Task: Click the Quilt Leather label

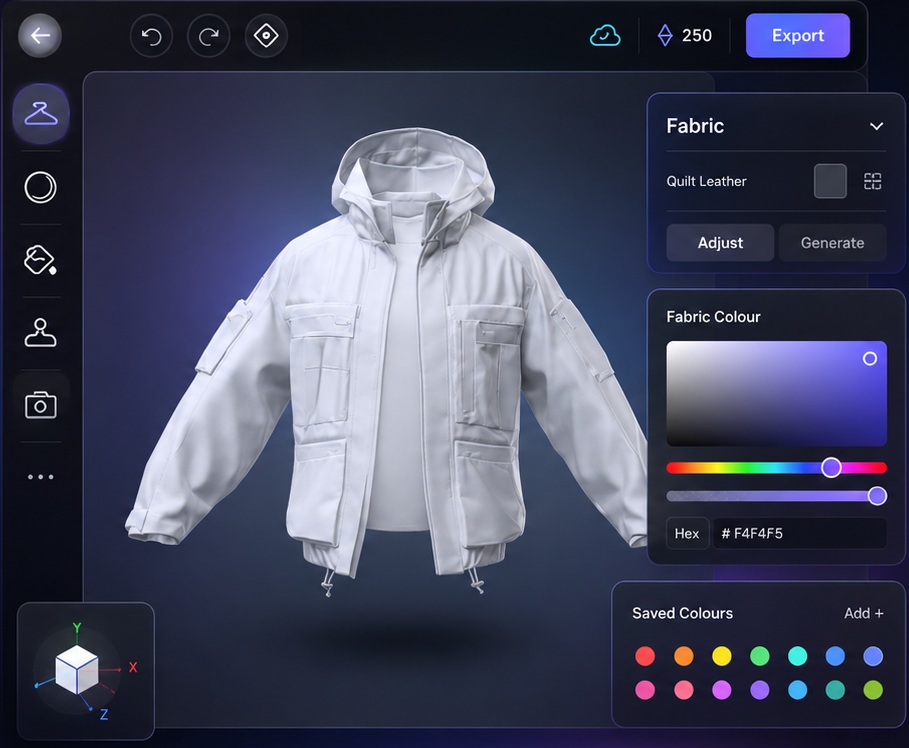Action: tap(706, 181)
